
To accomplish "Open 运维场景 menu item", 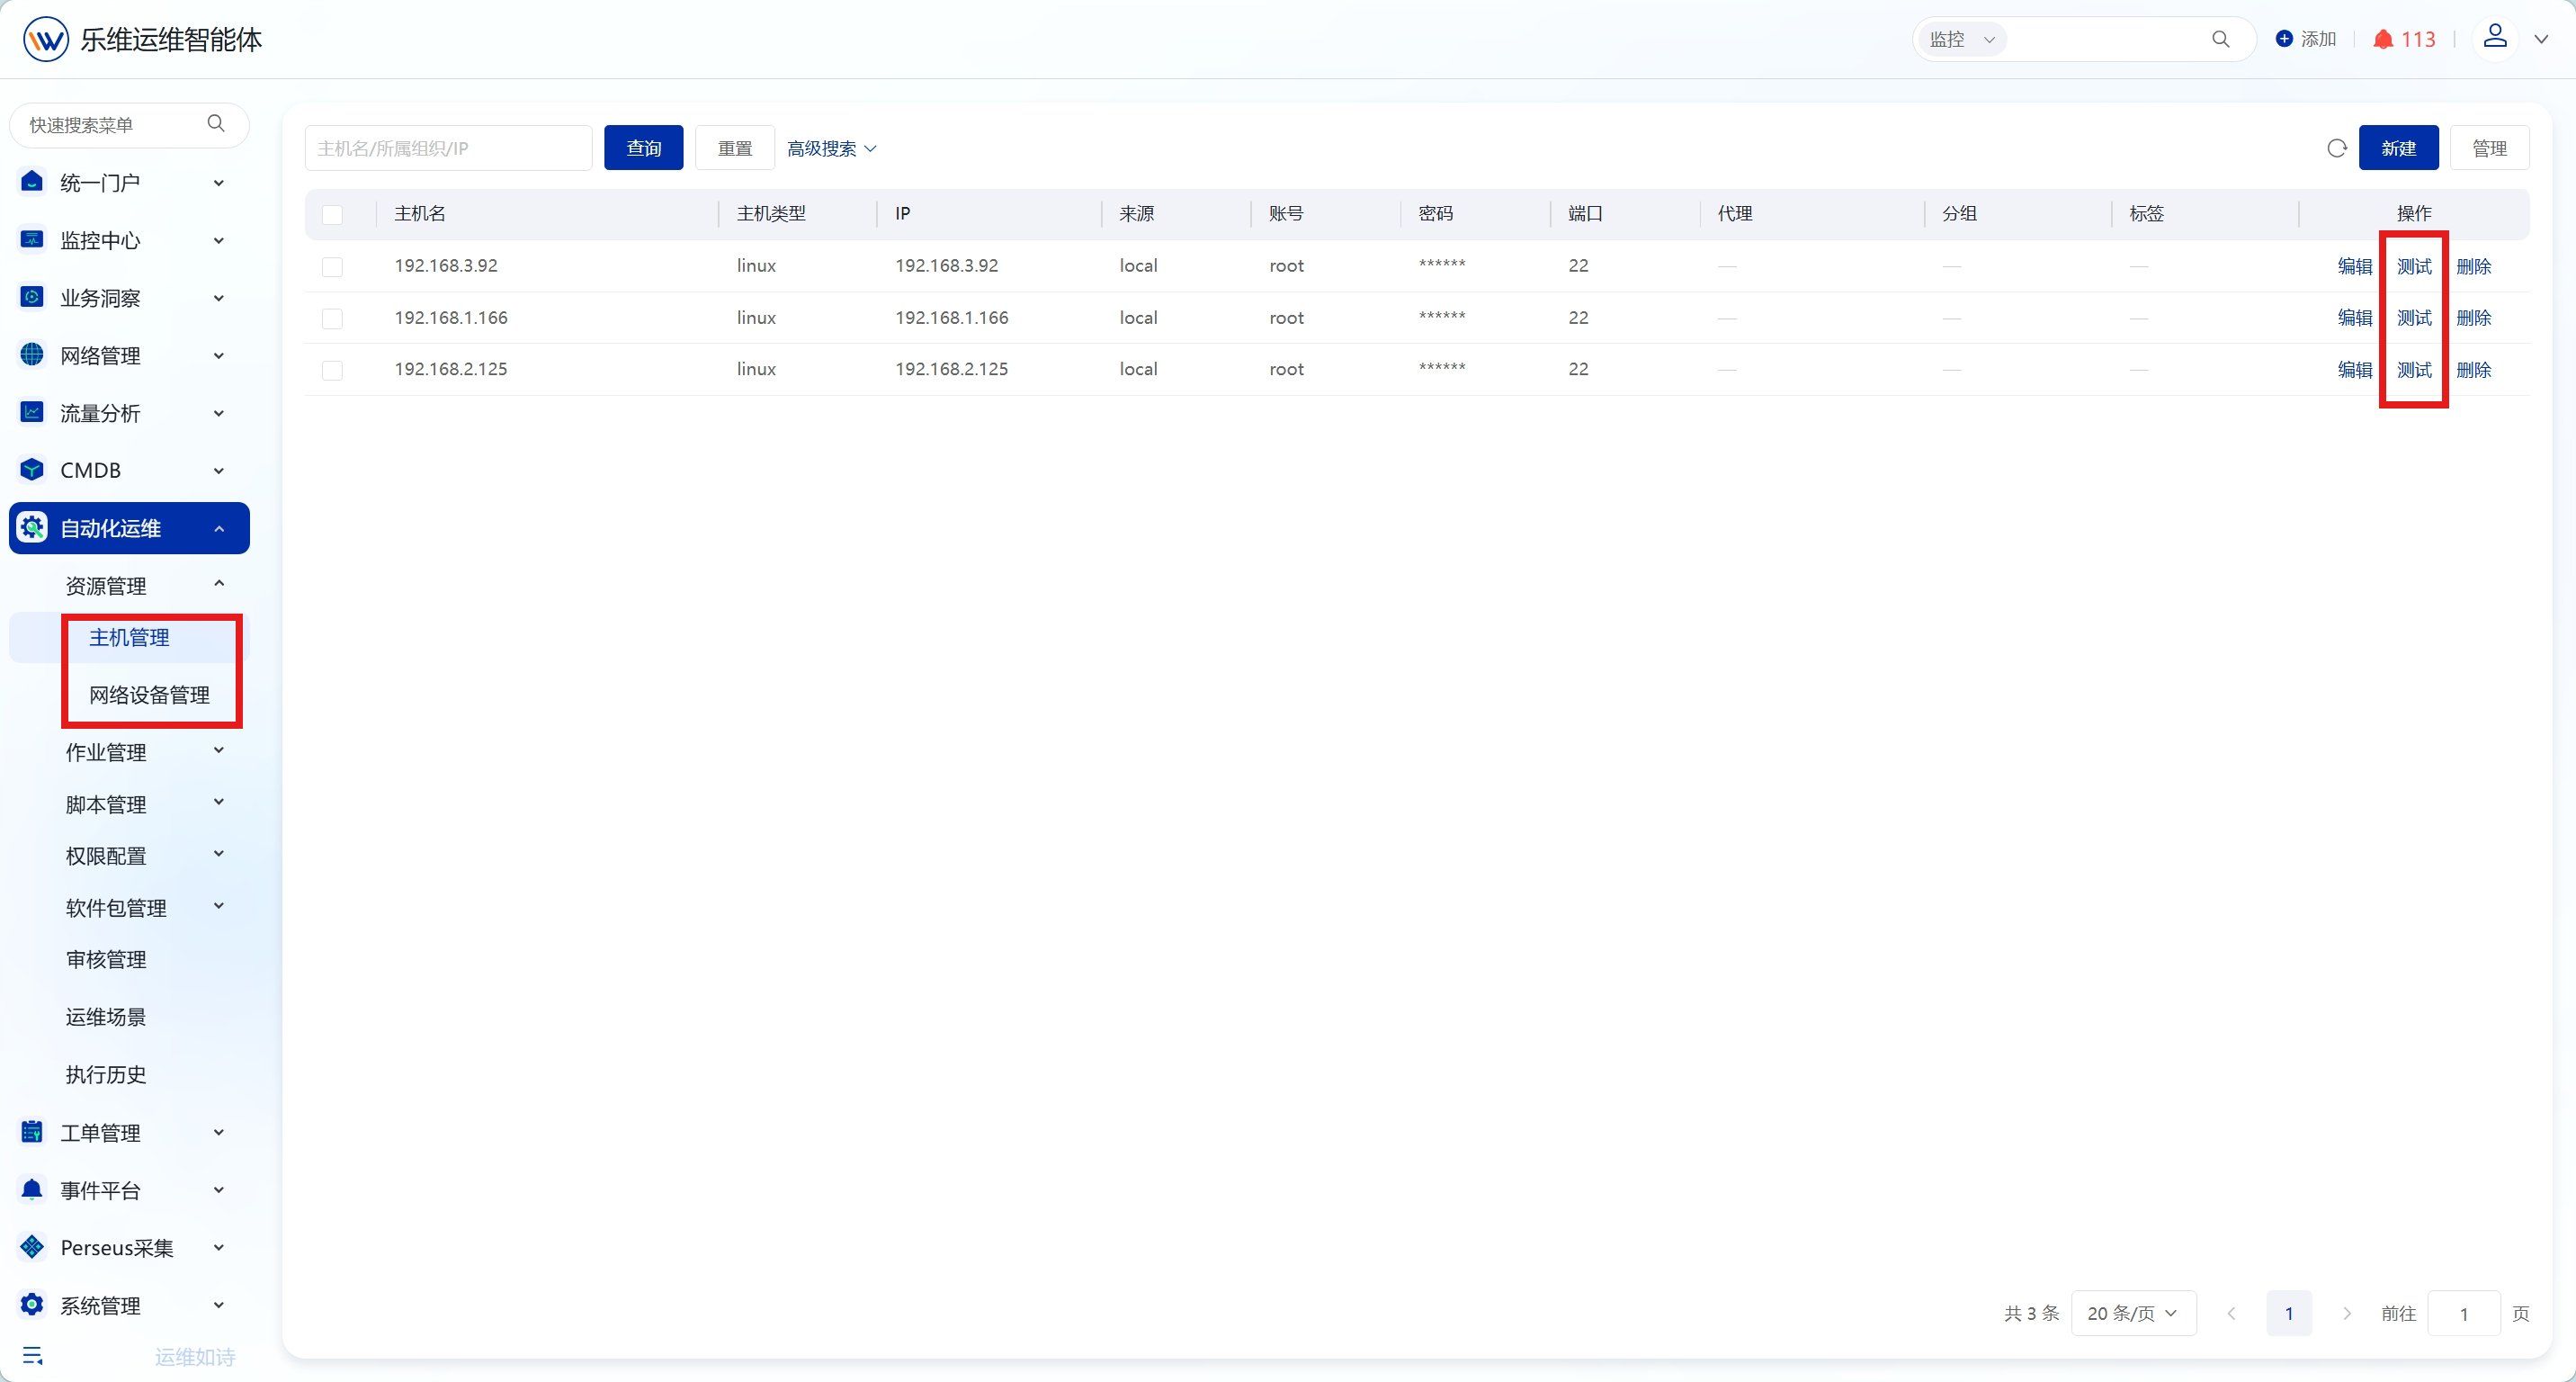I will pyautogui.click(x=106, y=1017).
